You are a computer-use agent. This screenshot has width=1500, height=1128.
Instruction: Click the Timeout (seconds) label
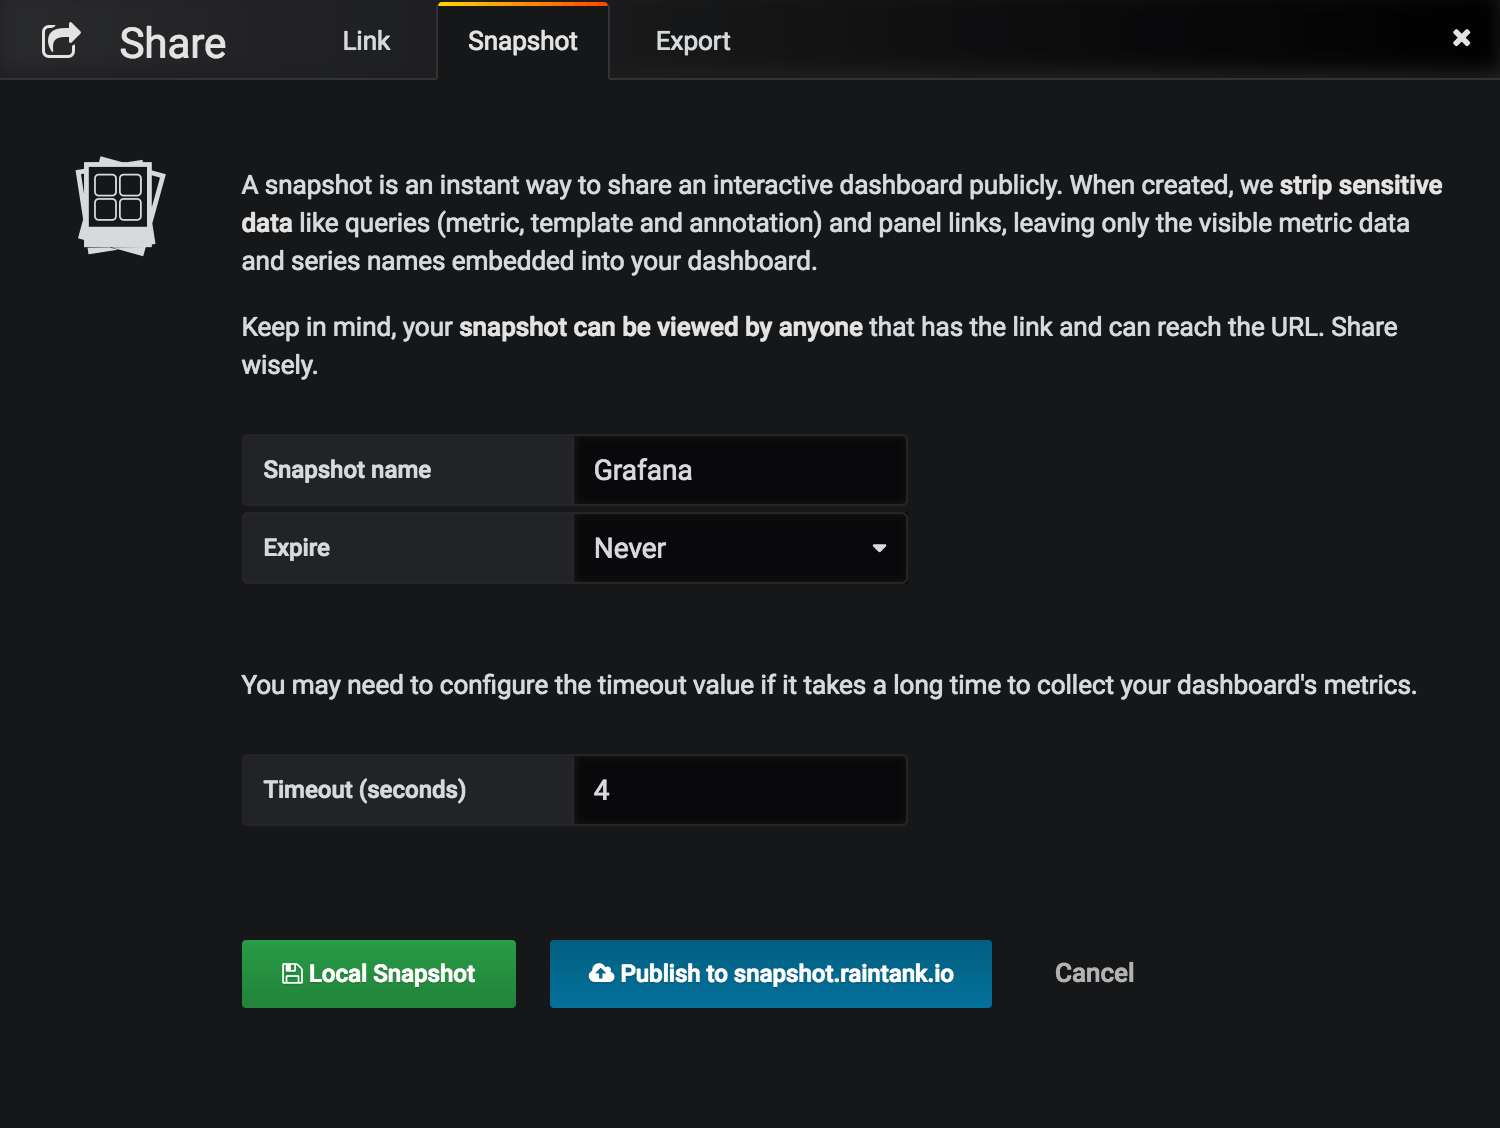pos(365,790)
